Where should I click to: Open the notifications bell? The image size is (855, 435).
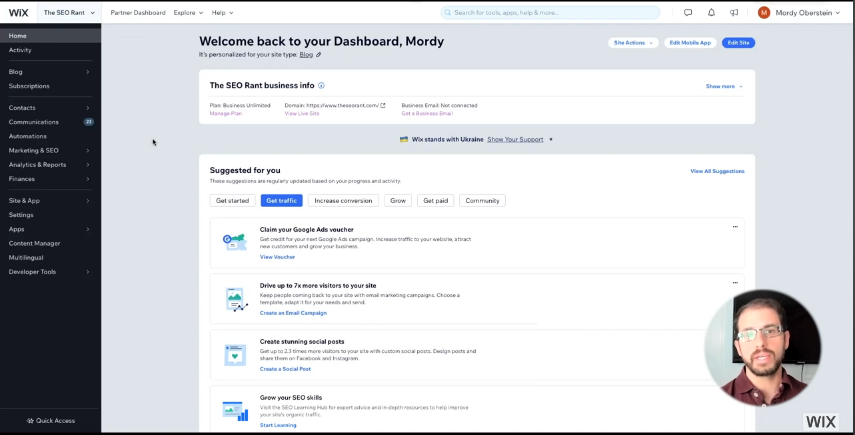point(711,13)
